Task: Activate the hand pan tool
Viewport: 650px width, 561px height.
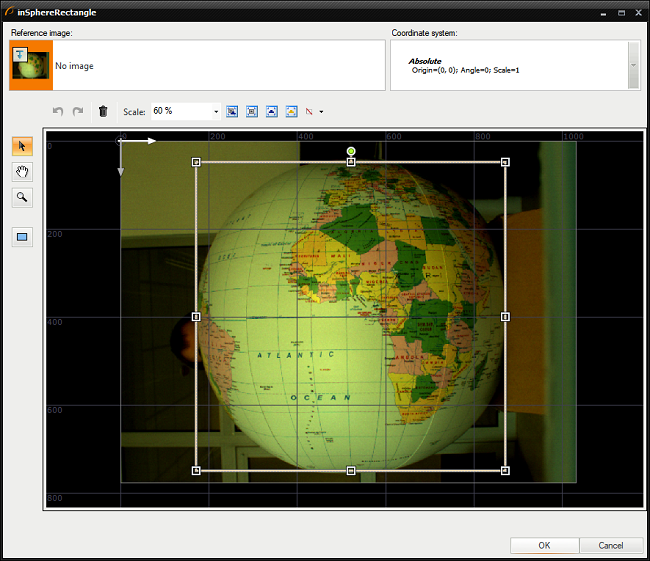Action: (x=22, y=171)
